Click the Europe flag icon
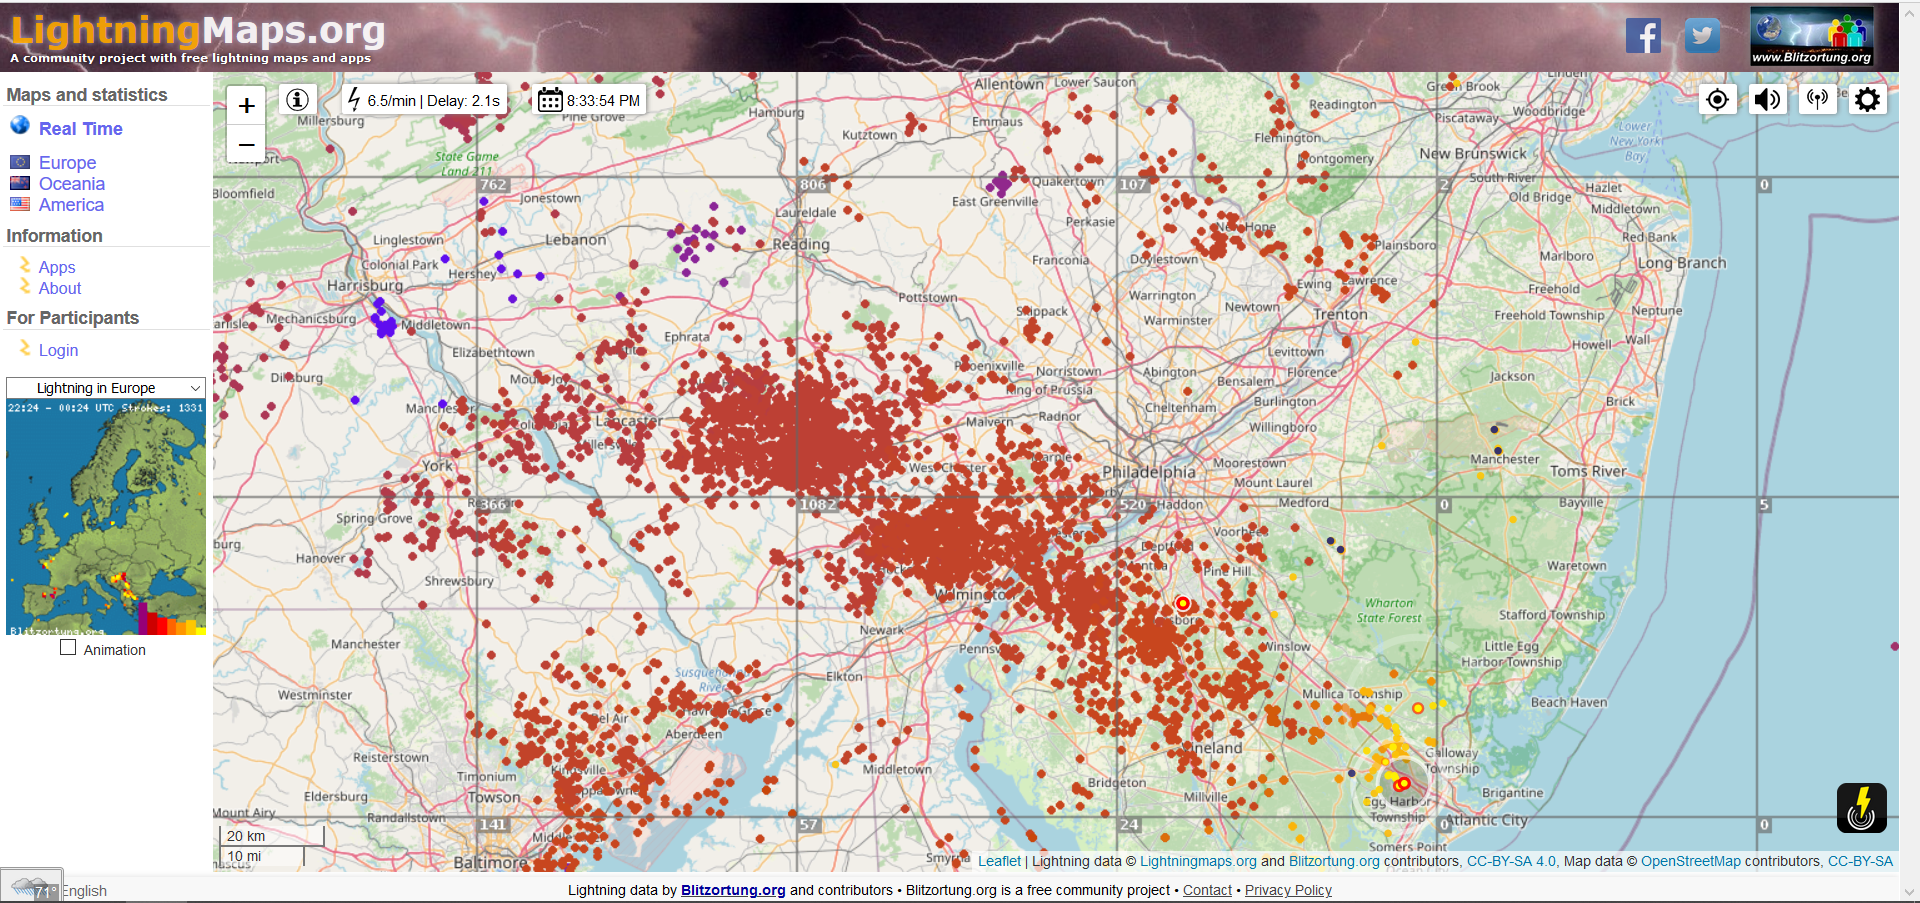The height and width of the screenshot is (903, 1920). click(x=20, y=162)
